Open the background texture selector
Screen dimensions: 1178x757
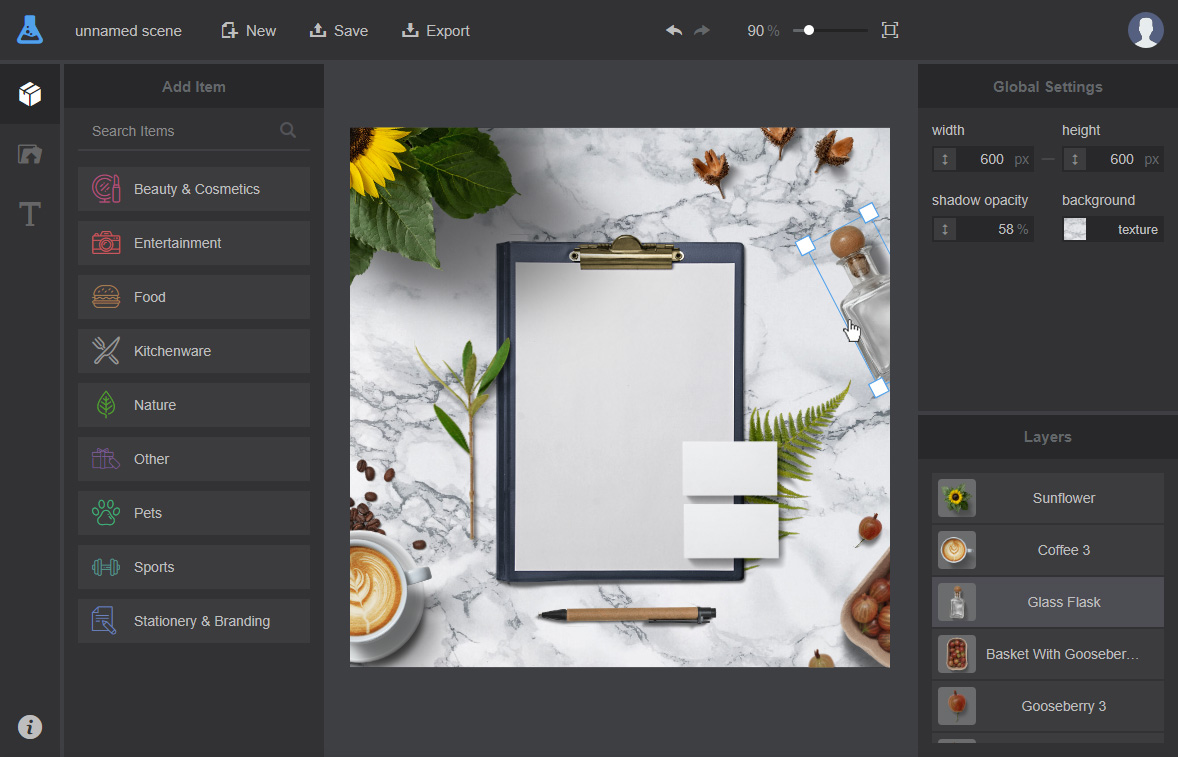coord(1112,229)
